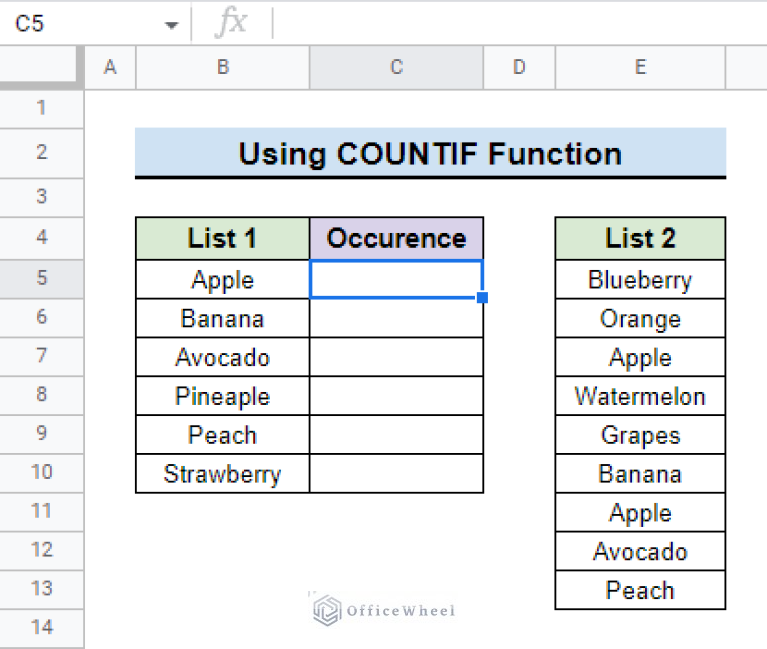Select the Occurence cell beside Peach

tap(396, 435)
